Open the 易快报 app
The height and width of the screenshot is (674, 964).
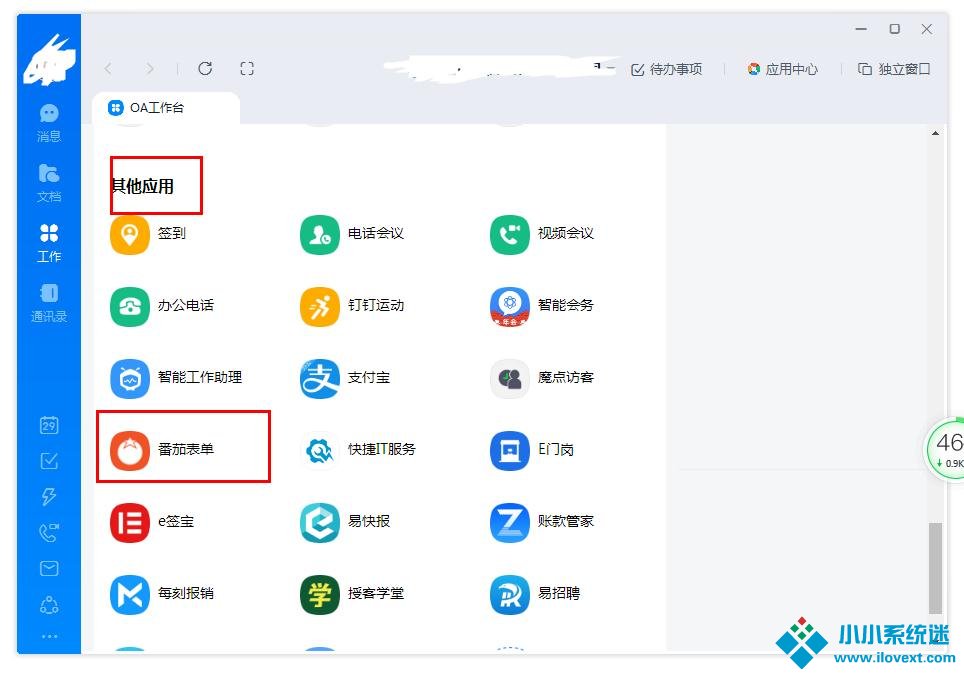pos(345,522)
